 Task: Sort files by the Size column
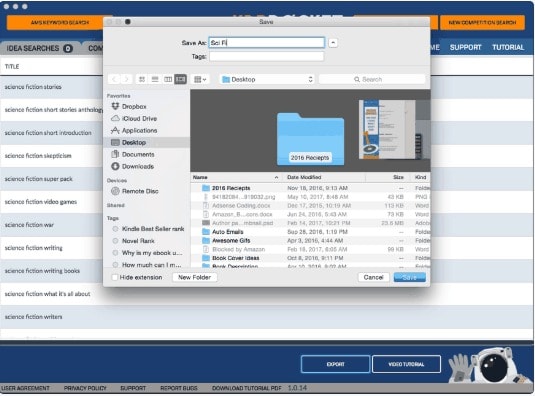pos(387,177)
